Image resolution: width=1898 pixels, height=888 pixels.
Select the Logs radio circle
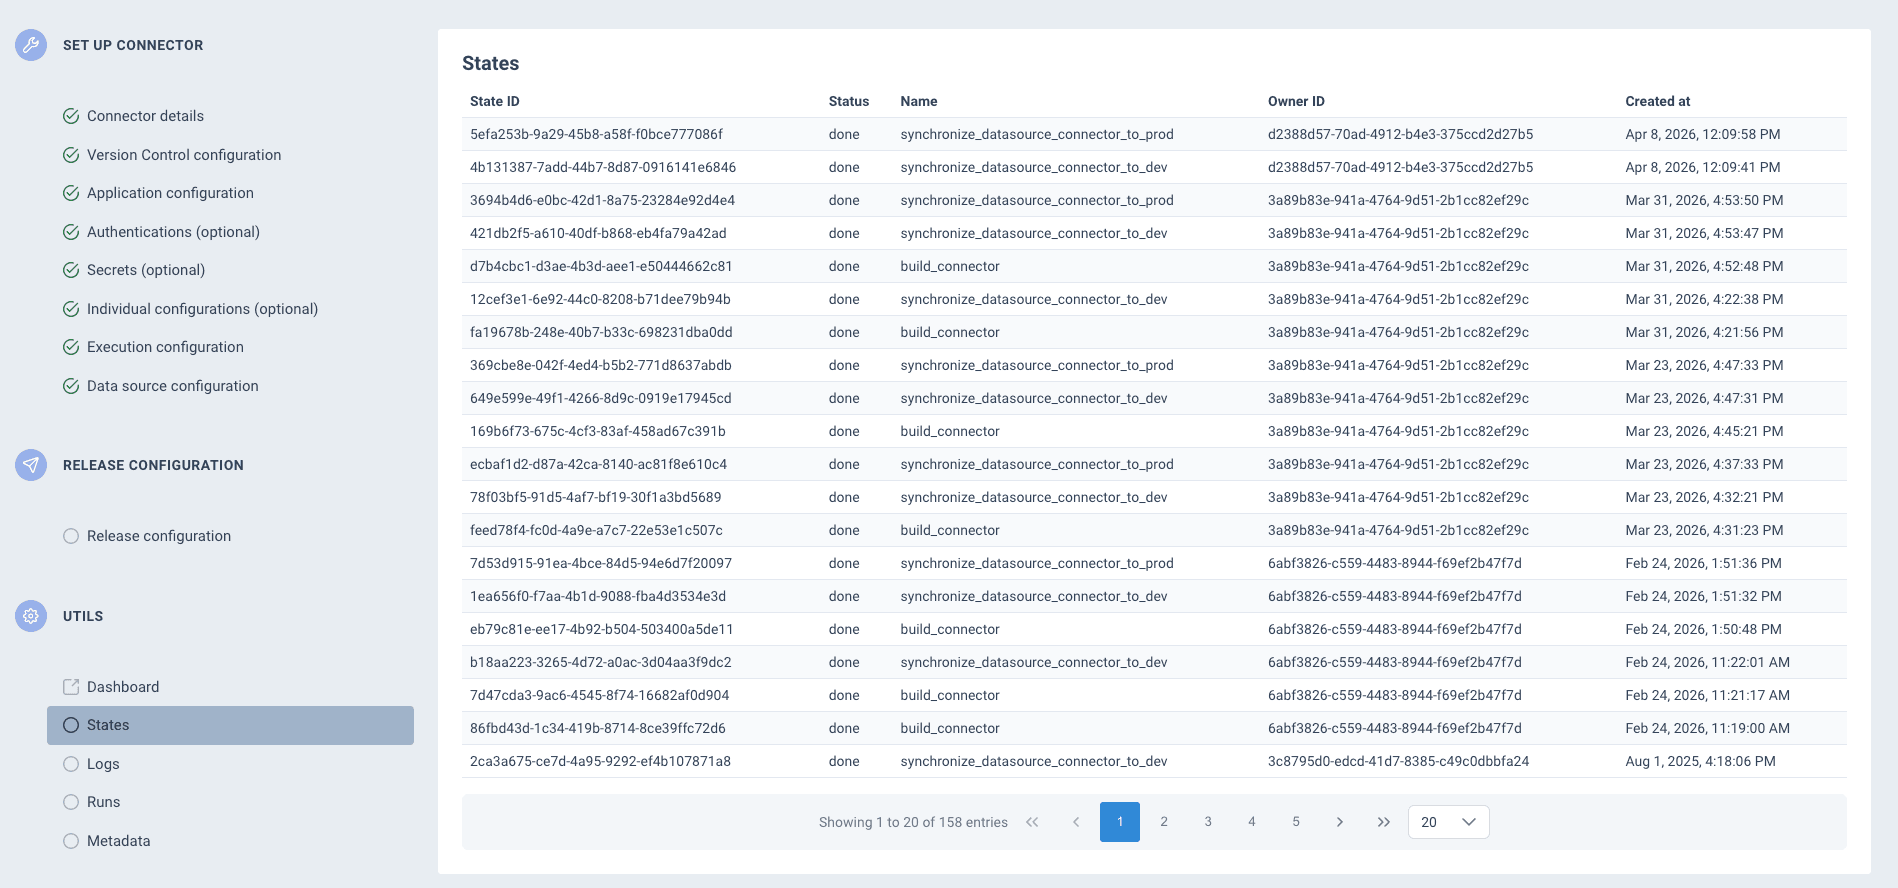[71, 764]
